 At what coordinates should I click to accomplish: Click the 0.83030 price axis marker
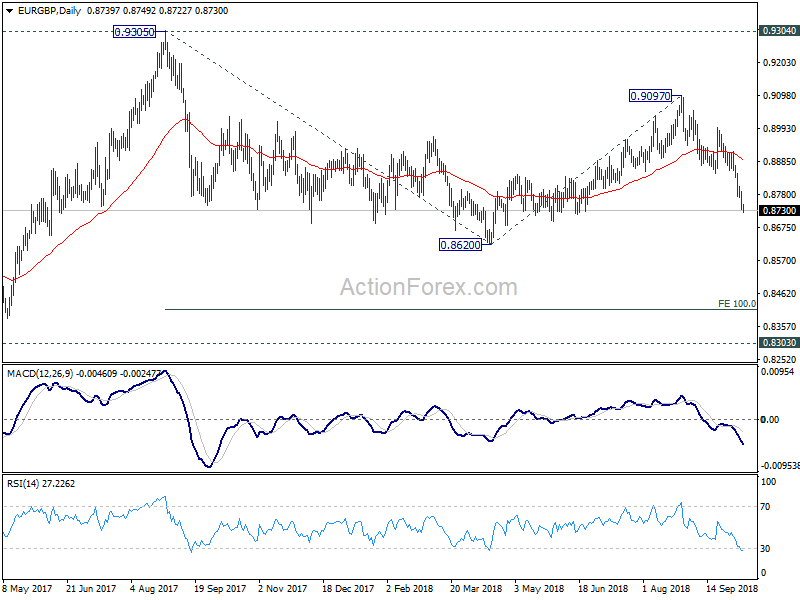pyautogui.click(x=779, y=343)
